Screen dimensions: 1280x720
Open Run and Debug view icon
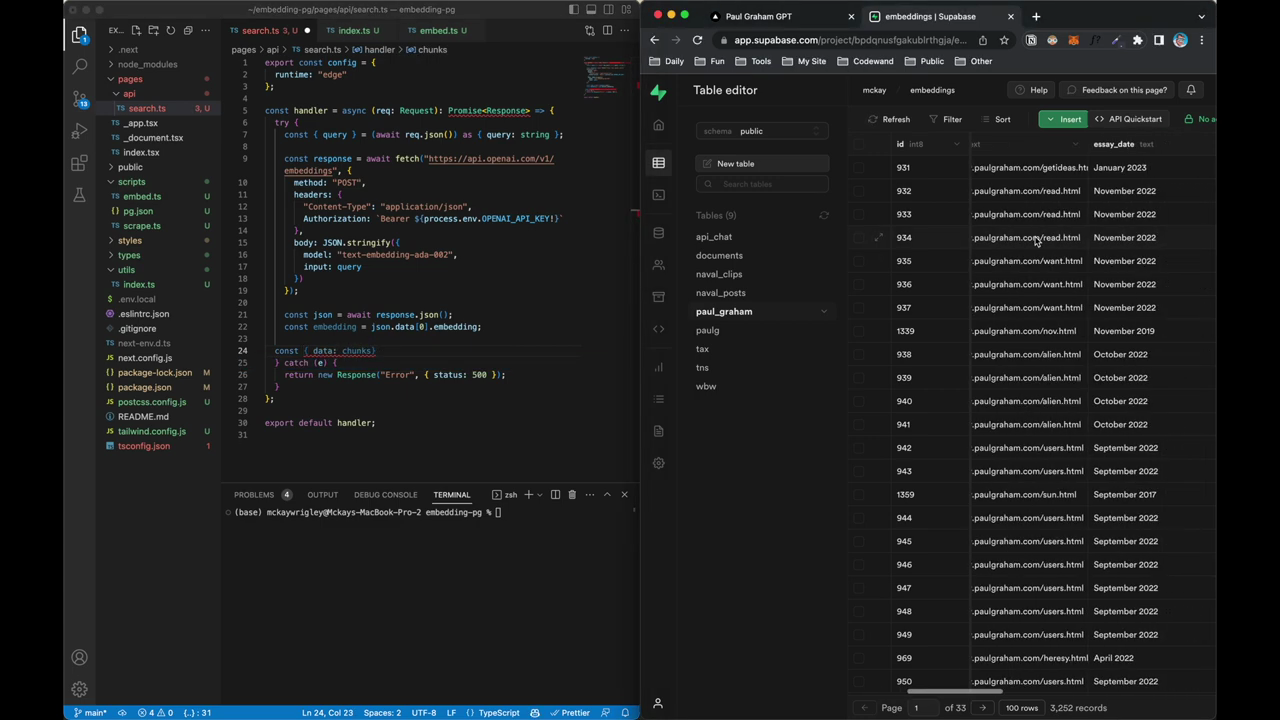[x=79, y=131]
